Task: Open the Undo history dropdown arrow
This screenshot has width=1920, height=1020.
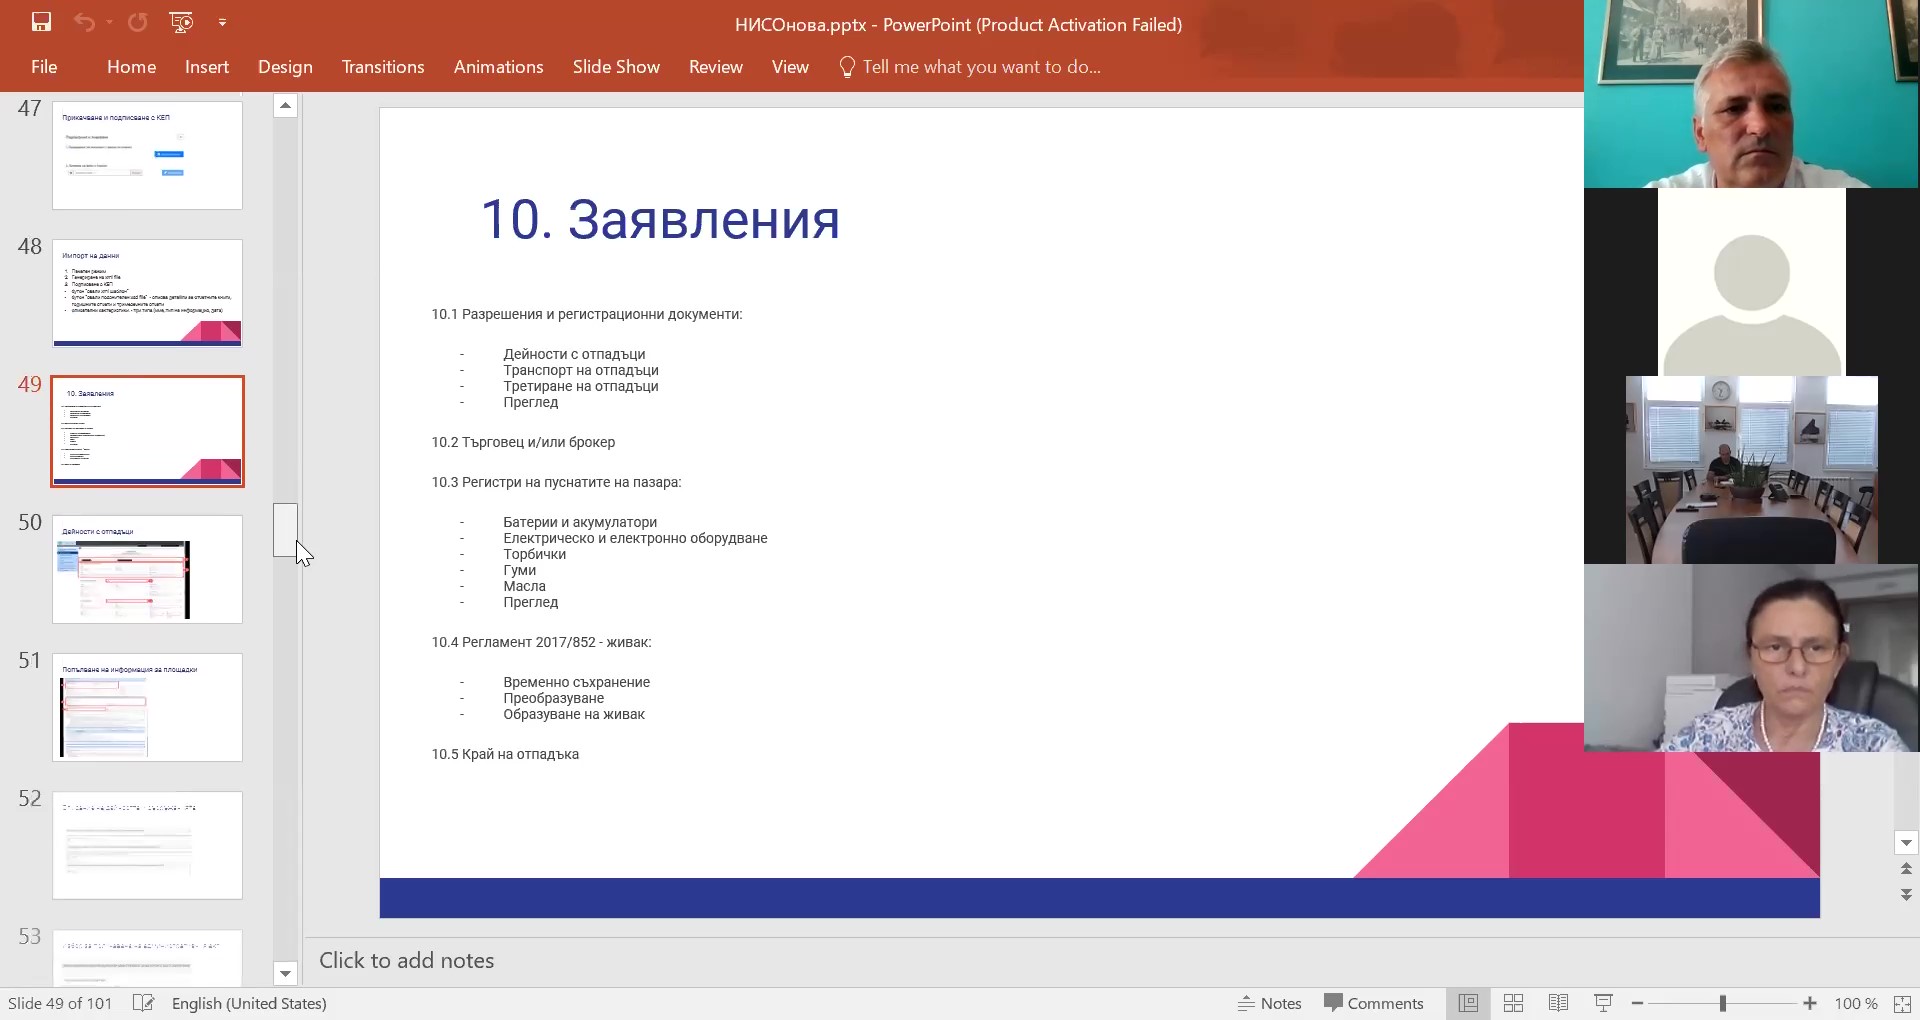Action: tap(109, 22)
